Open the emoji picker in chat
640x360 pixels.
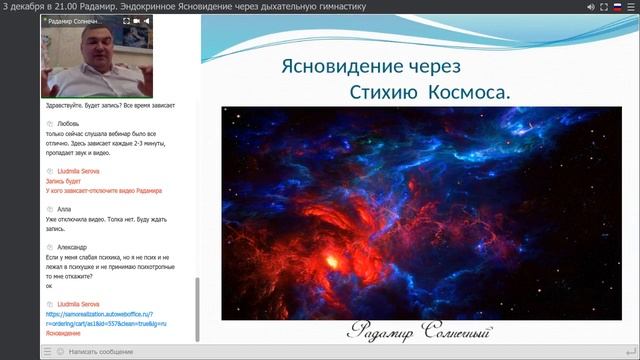(x=60, y=351)
